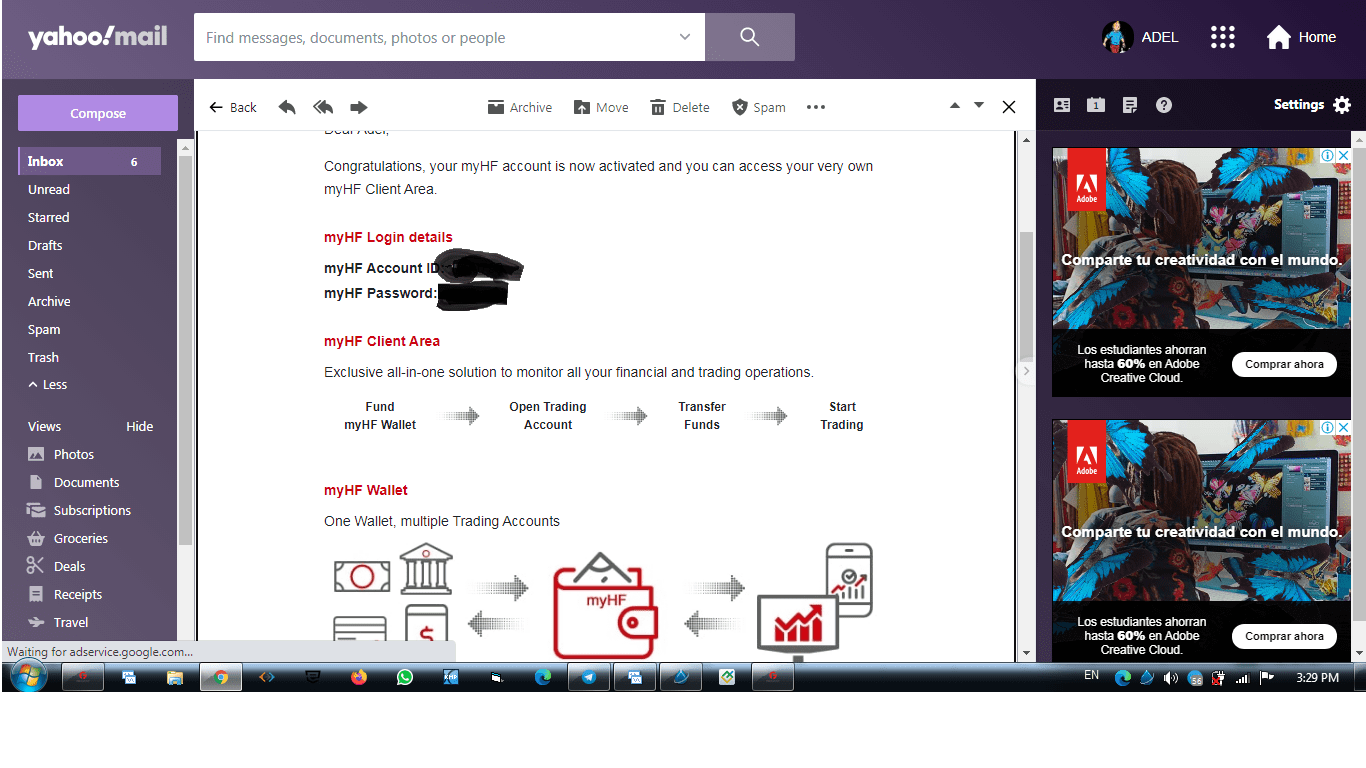This screenshot has width=1366, height=768.
Task: Open the ADEL account profile menu
Action: click(1140, 37)
